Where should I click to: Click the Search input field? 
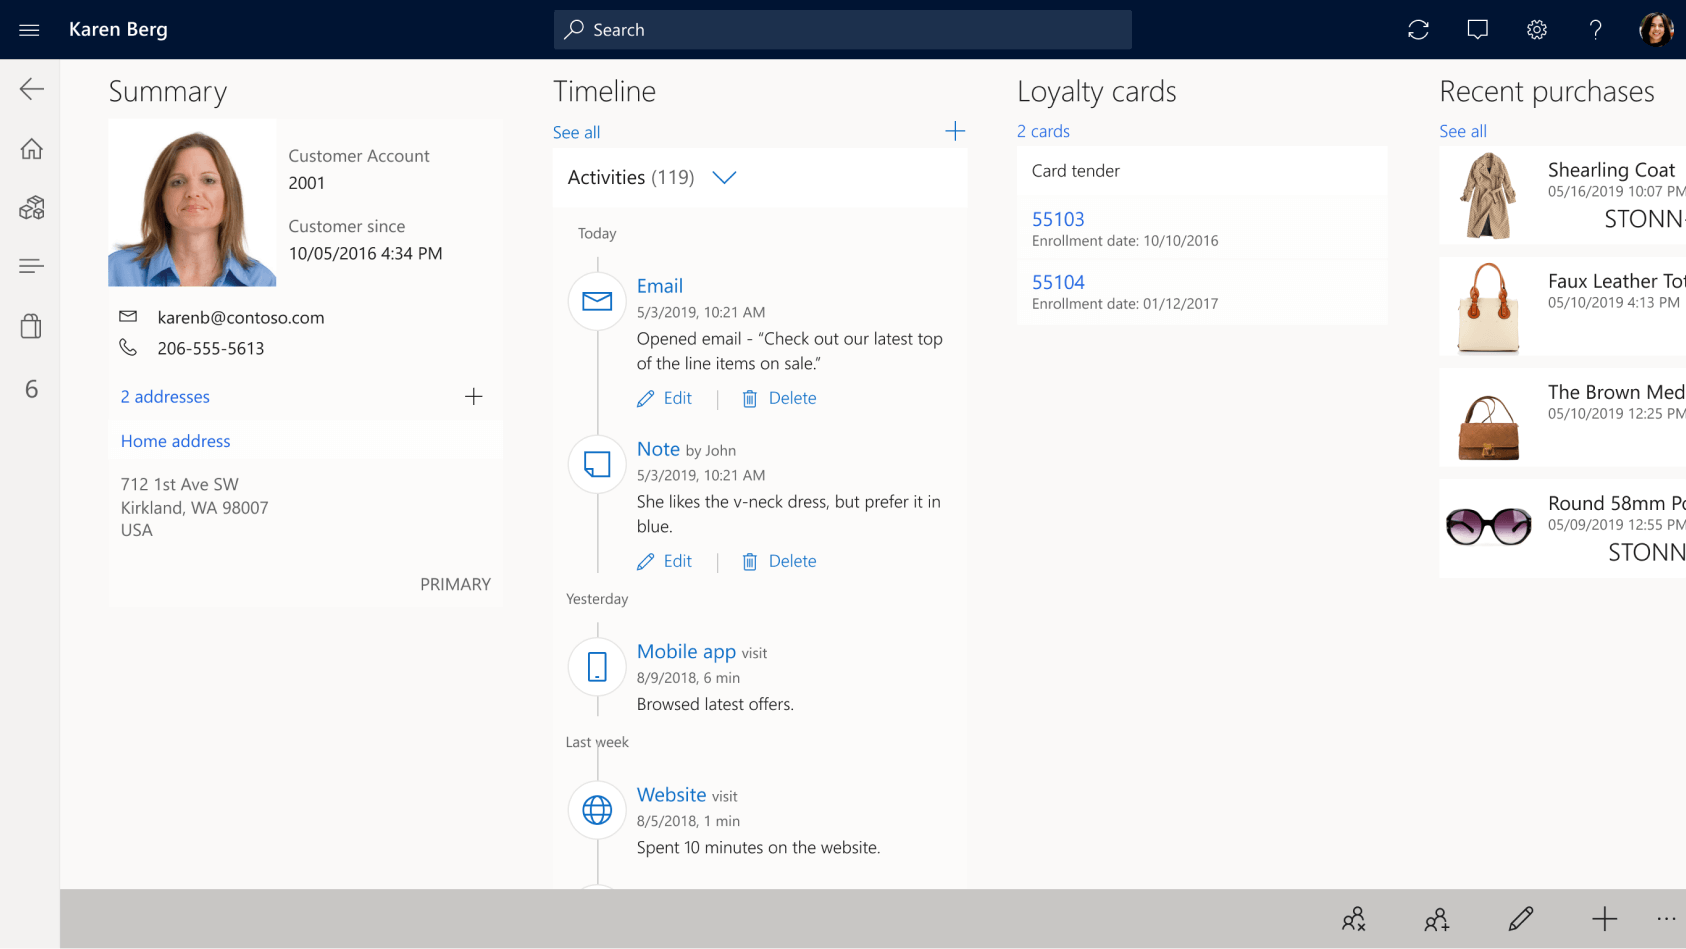coord(842,30)
